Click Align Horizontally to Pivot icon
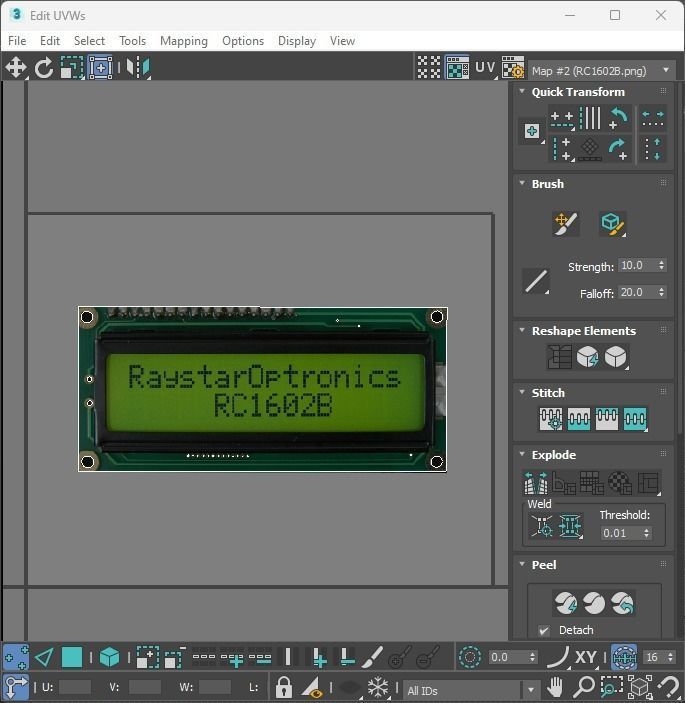685x703 pixels. (x=562, y=118)
